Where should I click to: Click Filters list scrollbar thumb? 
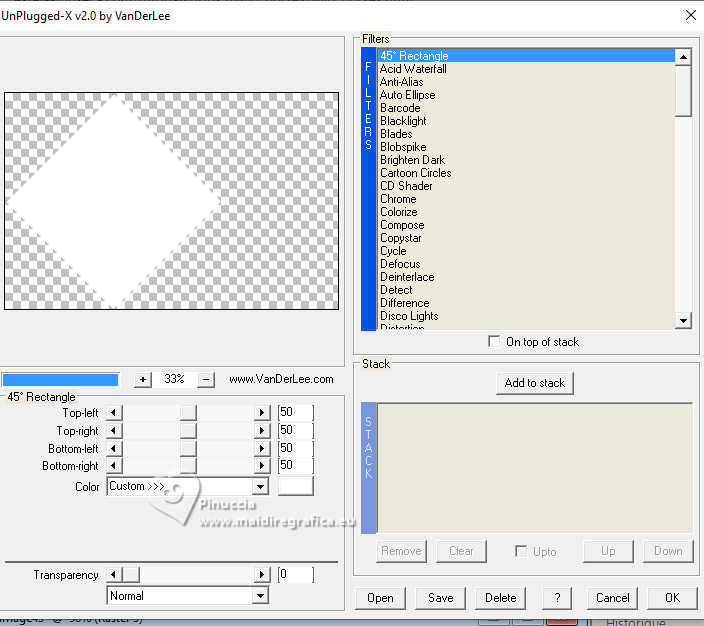pos(683,91)
